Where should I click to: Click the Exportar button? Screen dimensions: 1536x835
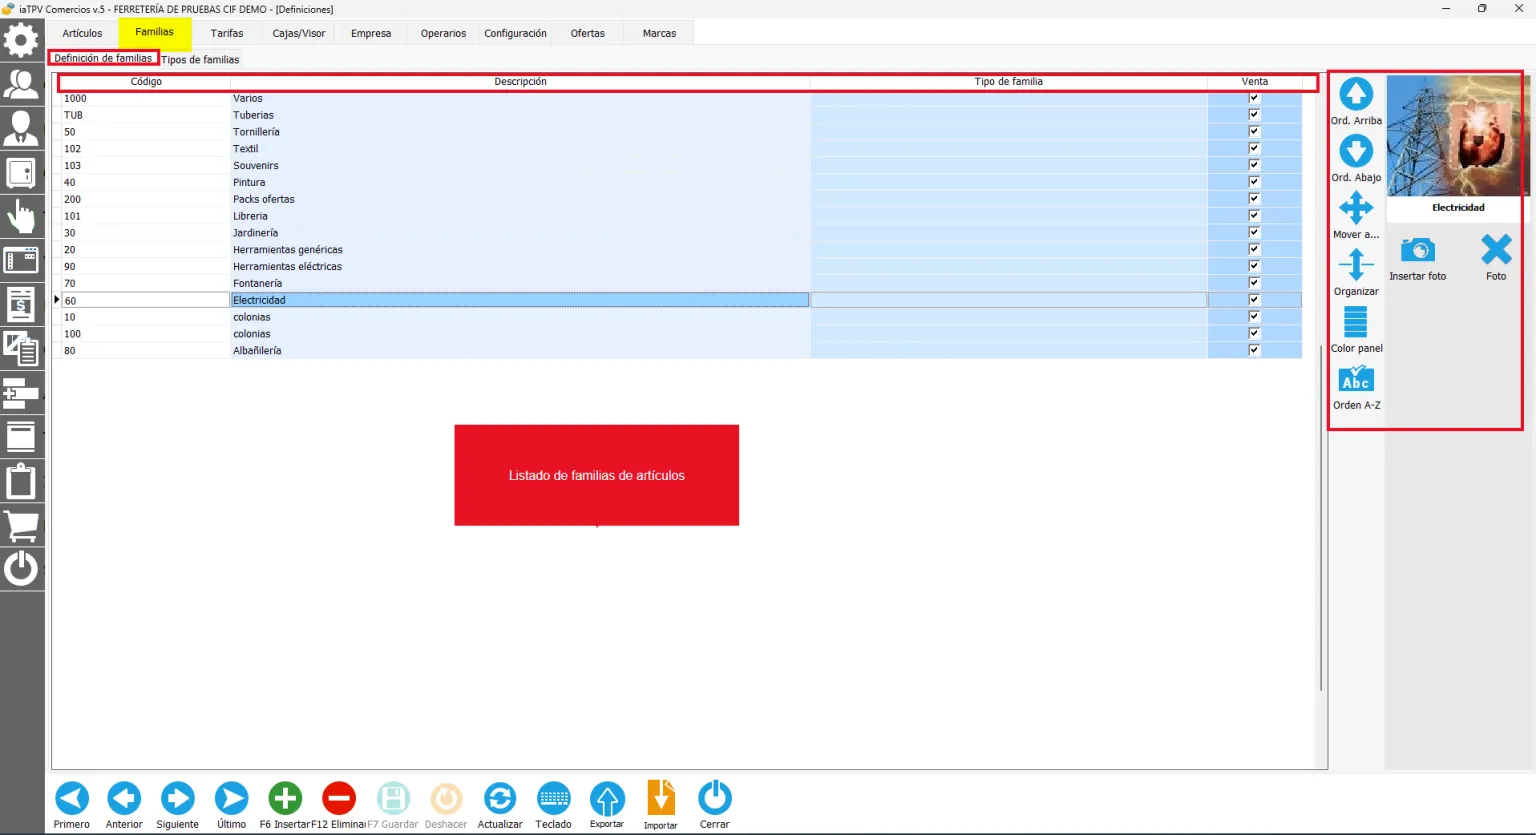point(607,798)
